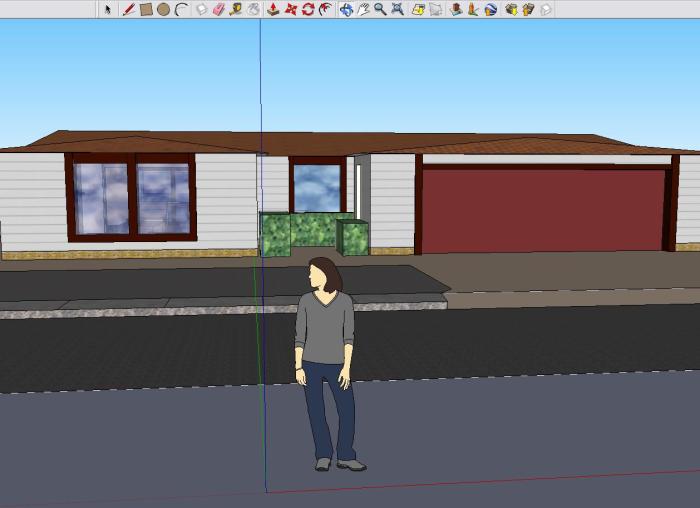
Task: Open Preview in Google Earth
Action: click(491, 9)
